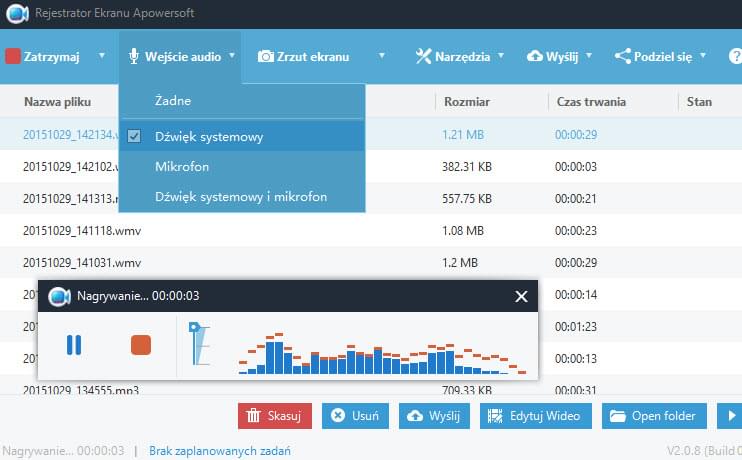Click the camera icon for Zrzut ekranu
The width and height of the screenshot is (742, 460).
[x=266, y=57]
